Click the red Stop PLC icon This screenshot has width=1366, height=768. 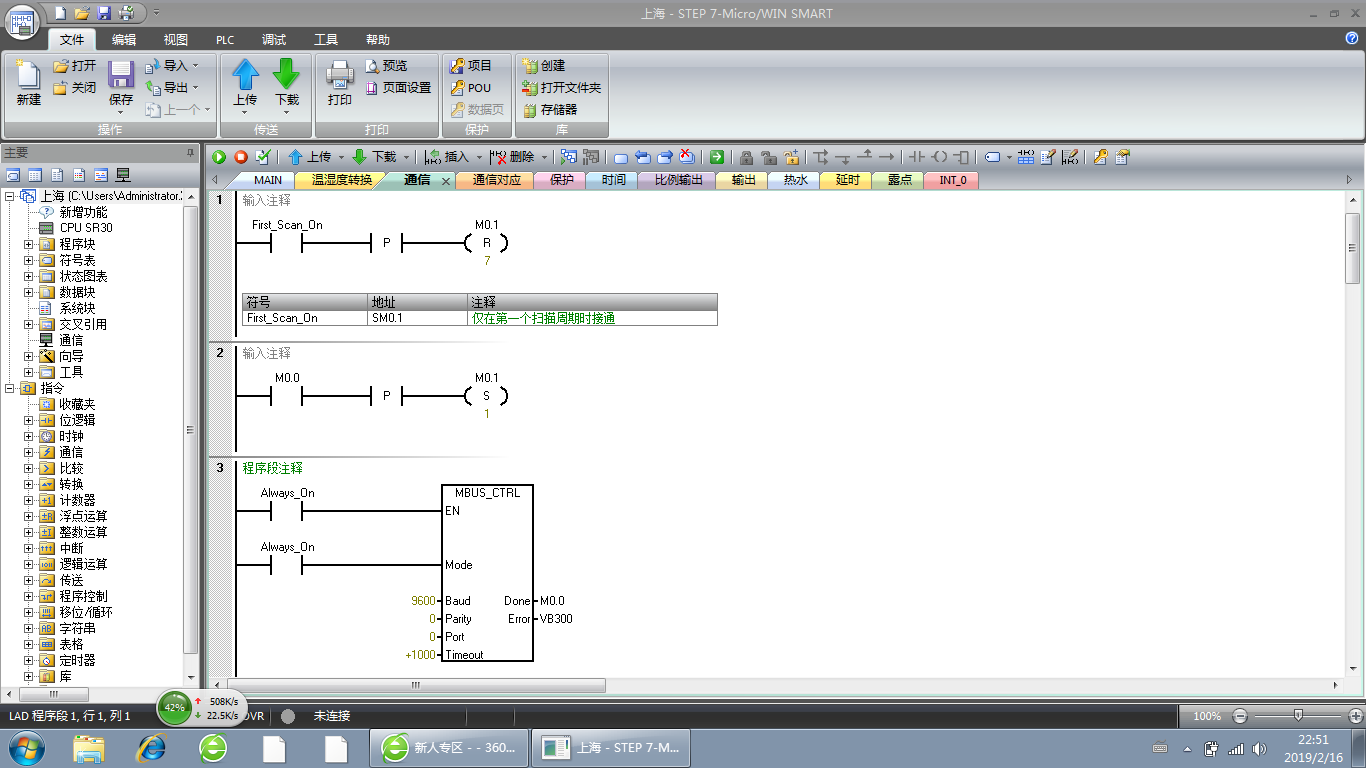(241, 157)
